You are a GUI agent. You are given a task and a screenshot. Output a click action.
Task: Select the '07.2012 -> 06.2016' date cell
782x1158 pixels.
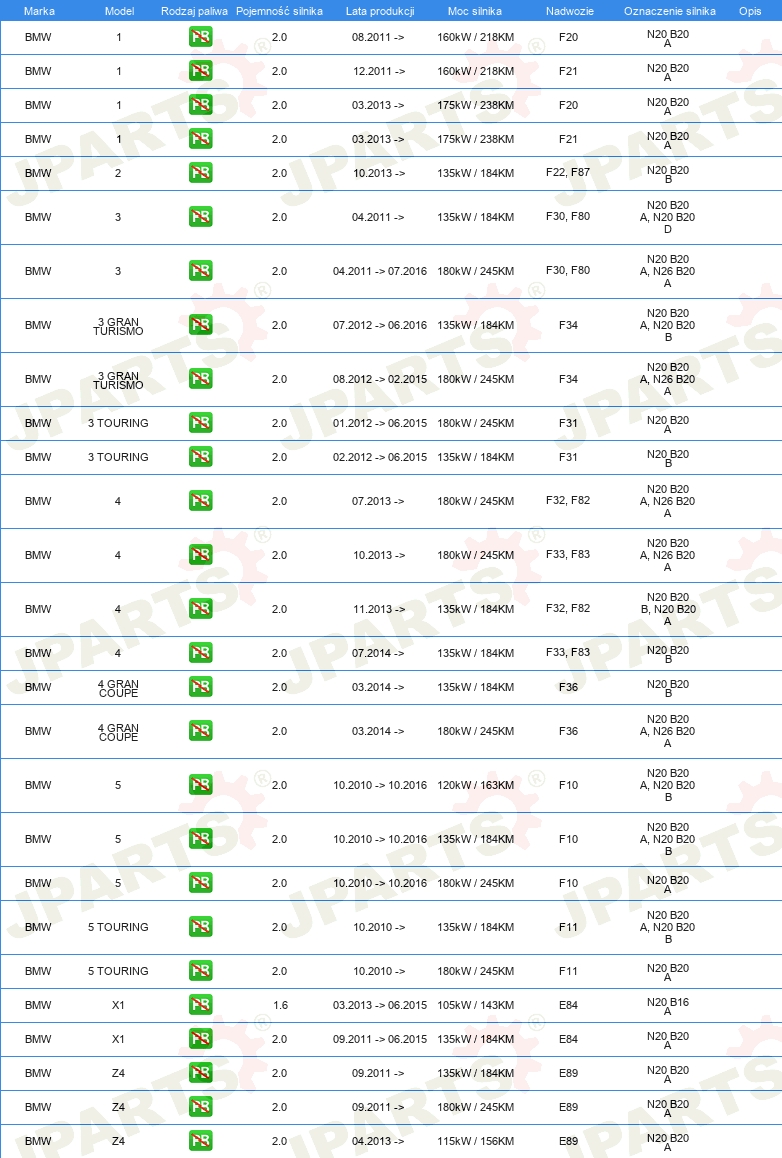[x=380, y=325]
